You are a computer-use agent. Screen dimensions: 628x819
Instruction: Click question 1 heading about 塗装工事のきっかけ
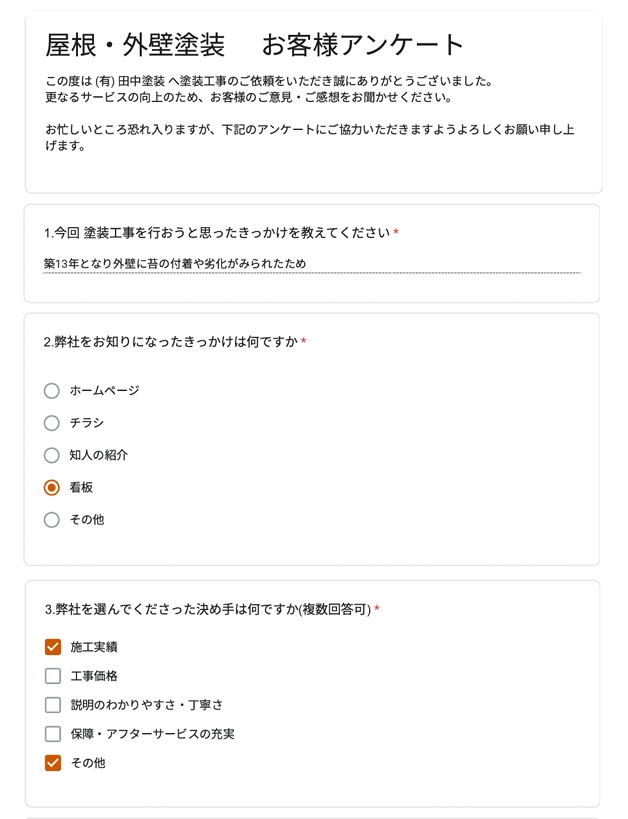(217, 233)
